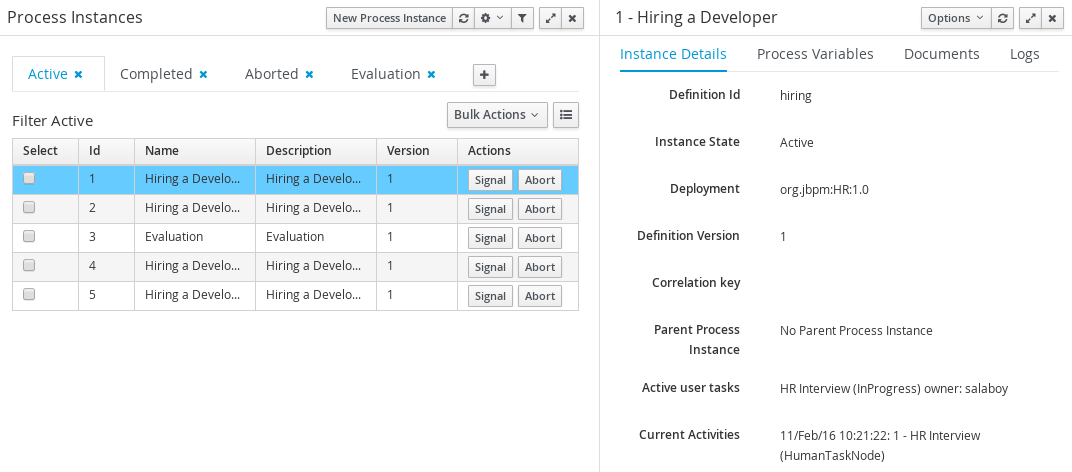Open the Aborted filter tab
This screenshot has height=472, width=1072.
(271, 74)
